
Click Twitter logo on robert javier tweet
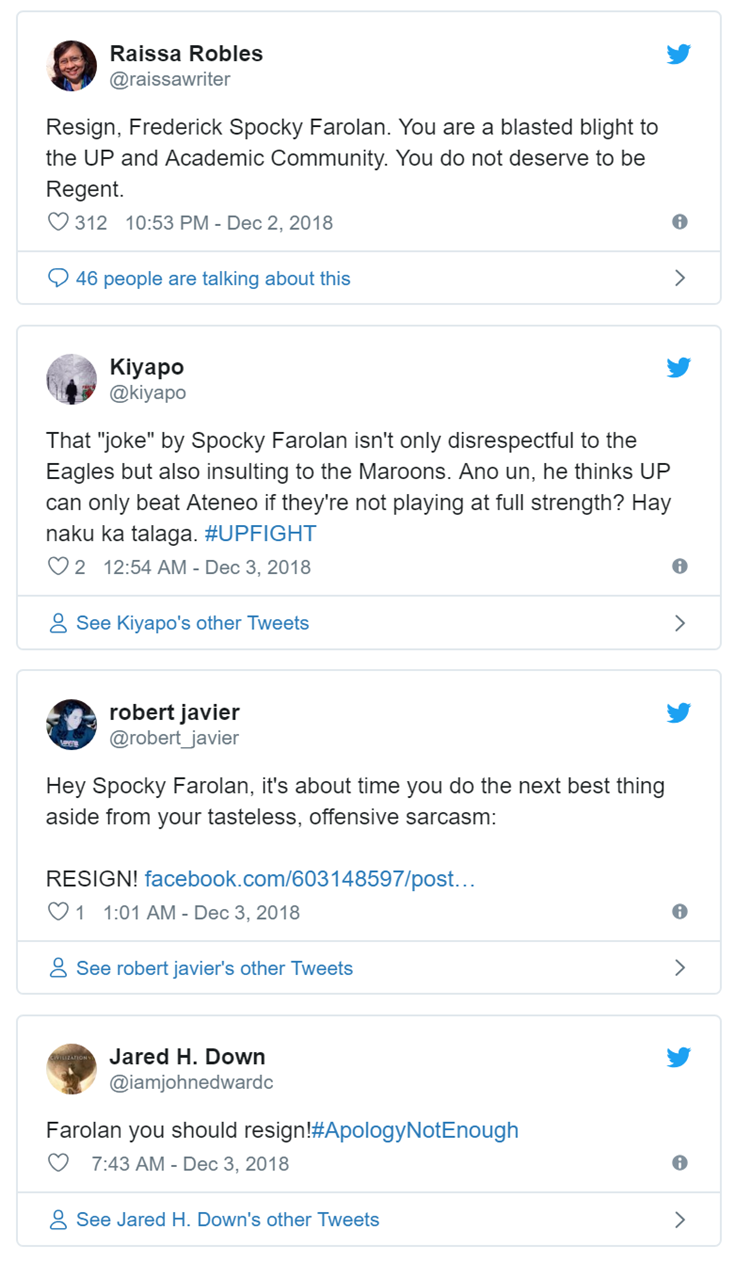click(679, 713)
